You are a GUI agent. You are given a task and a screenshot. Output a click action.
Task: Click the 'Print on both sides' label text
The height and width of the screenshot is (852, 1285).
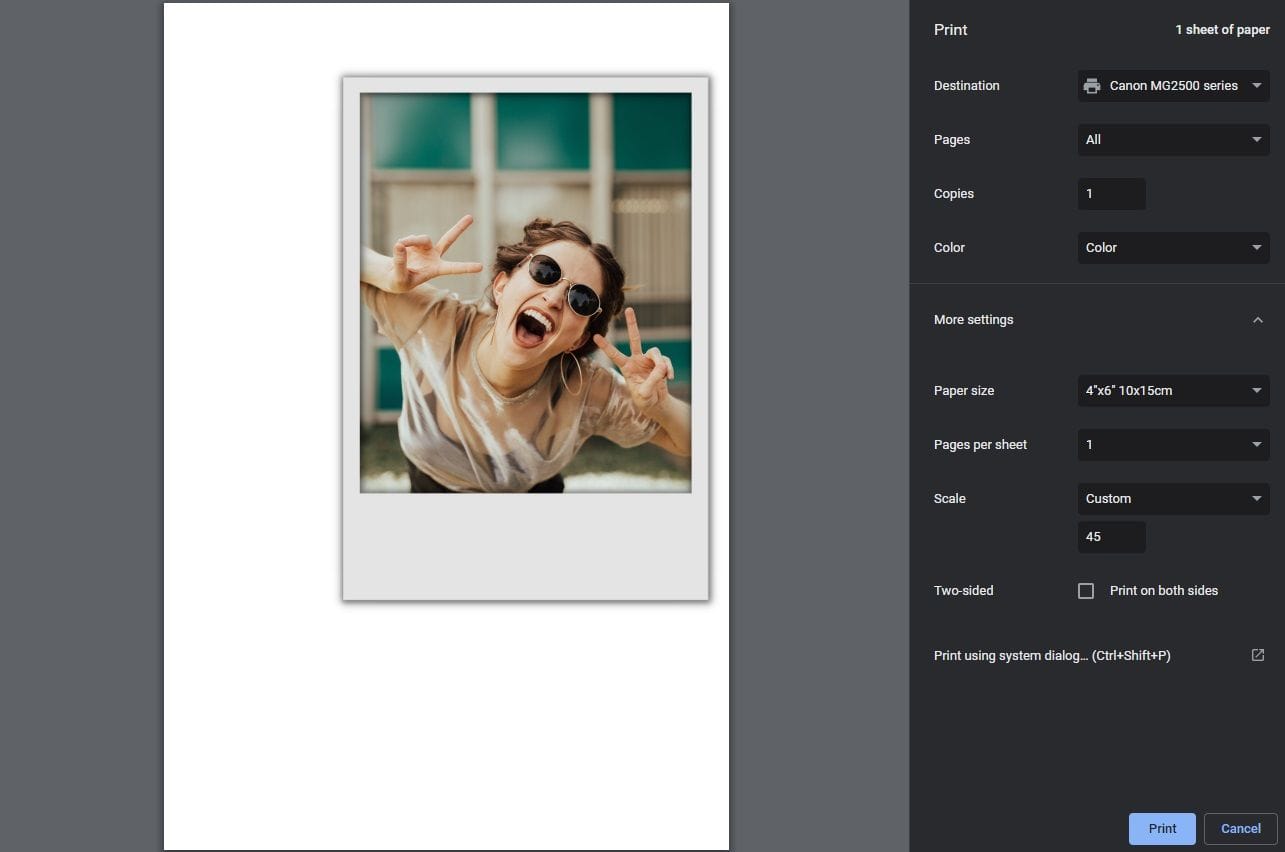[x=1163, y=591]
